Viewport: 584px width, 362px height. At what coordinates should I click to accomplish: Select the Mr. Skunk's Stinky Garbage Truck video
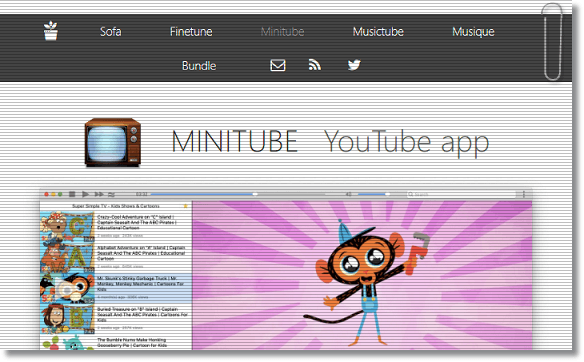[x=116, y=288]
